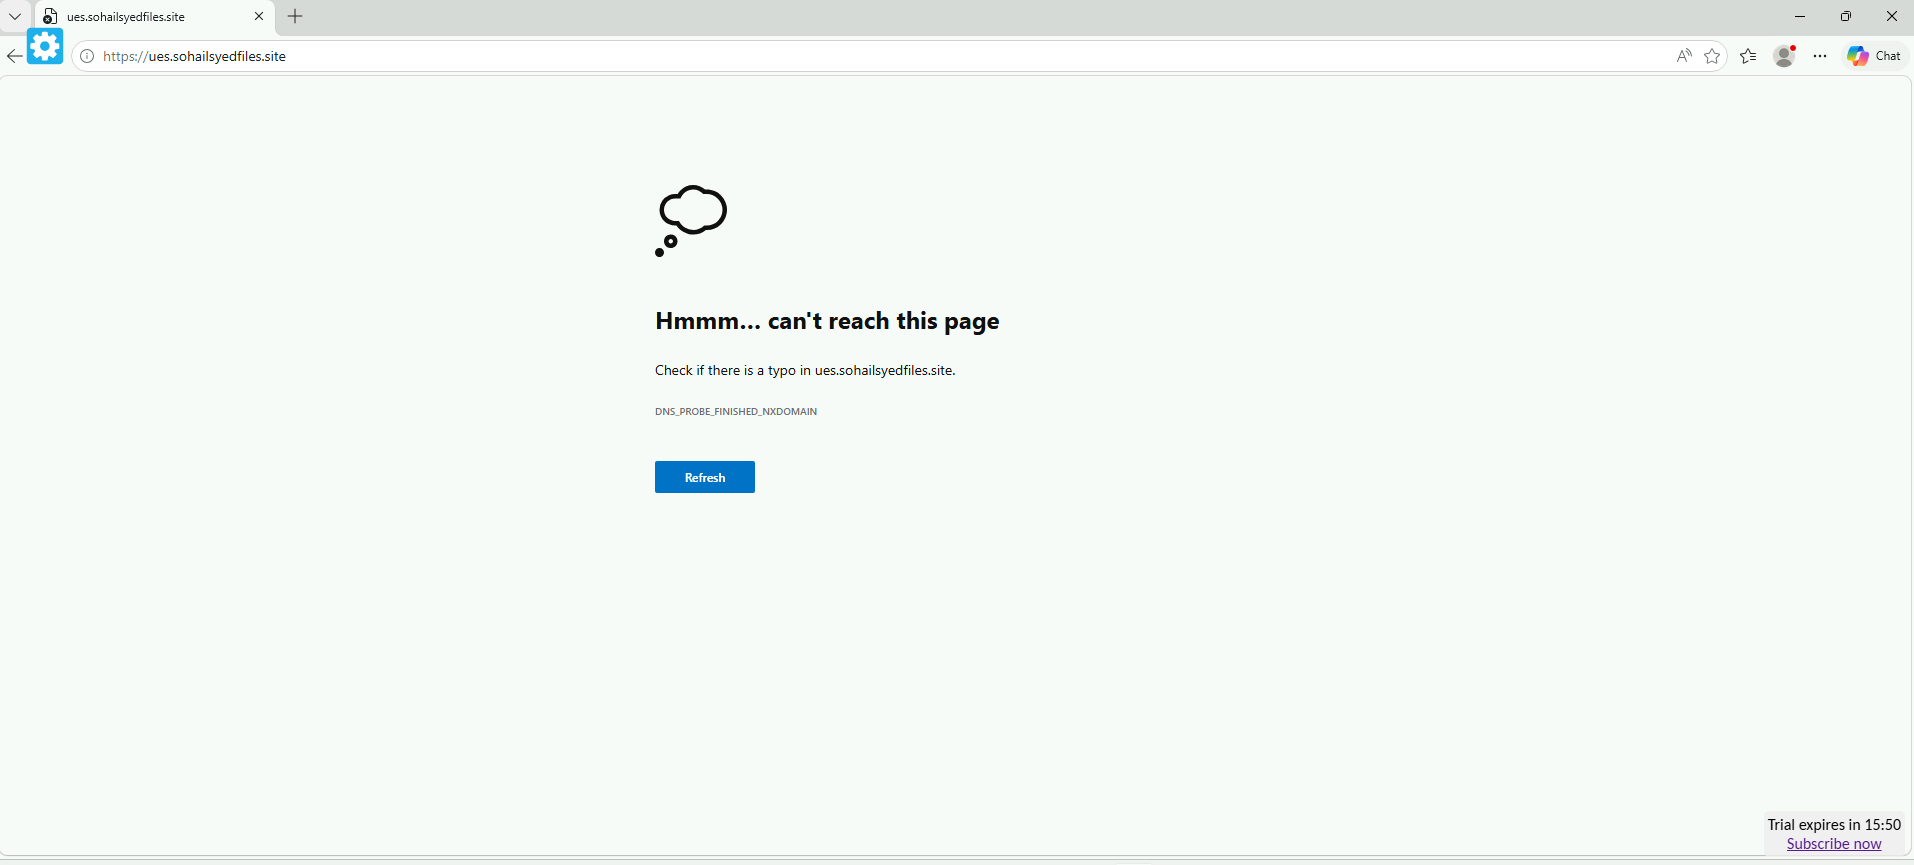Minimize the browser window

pos(1800,16)
